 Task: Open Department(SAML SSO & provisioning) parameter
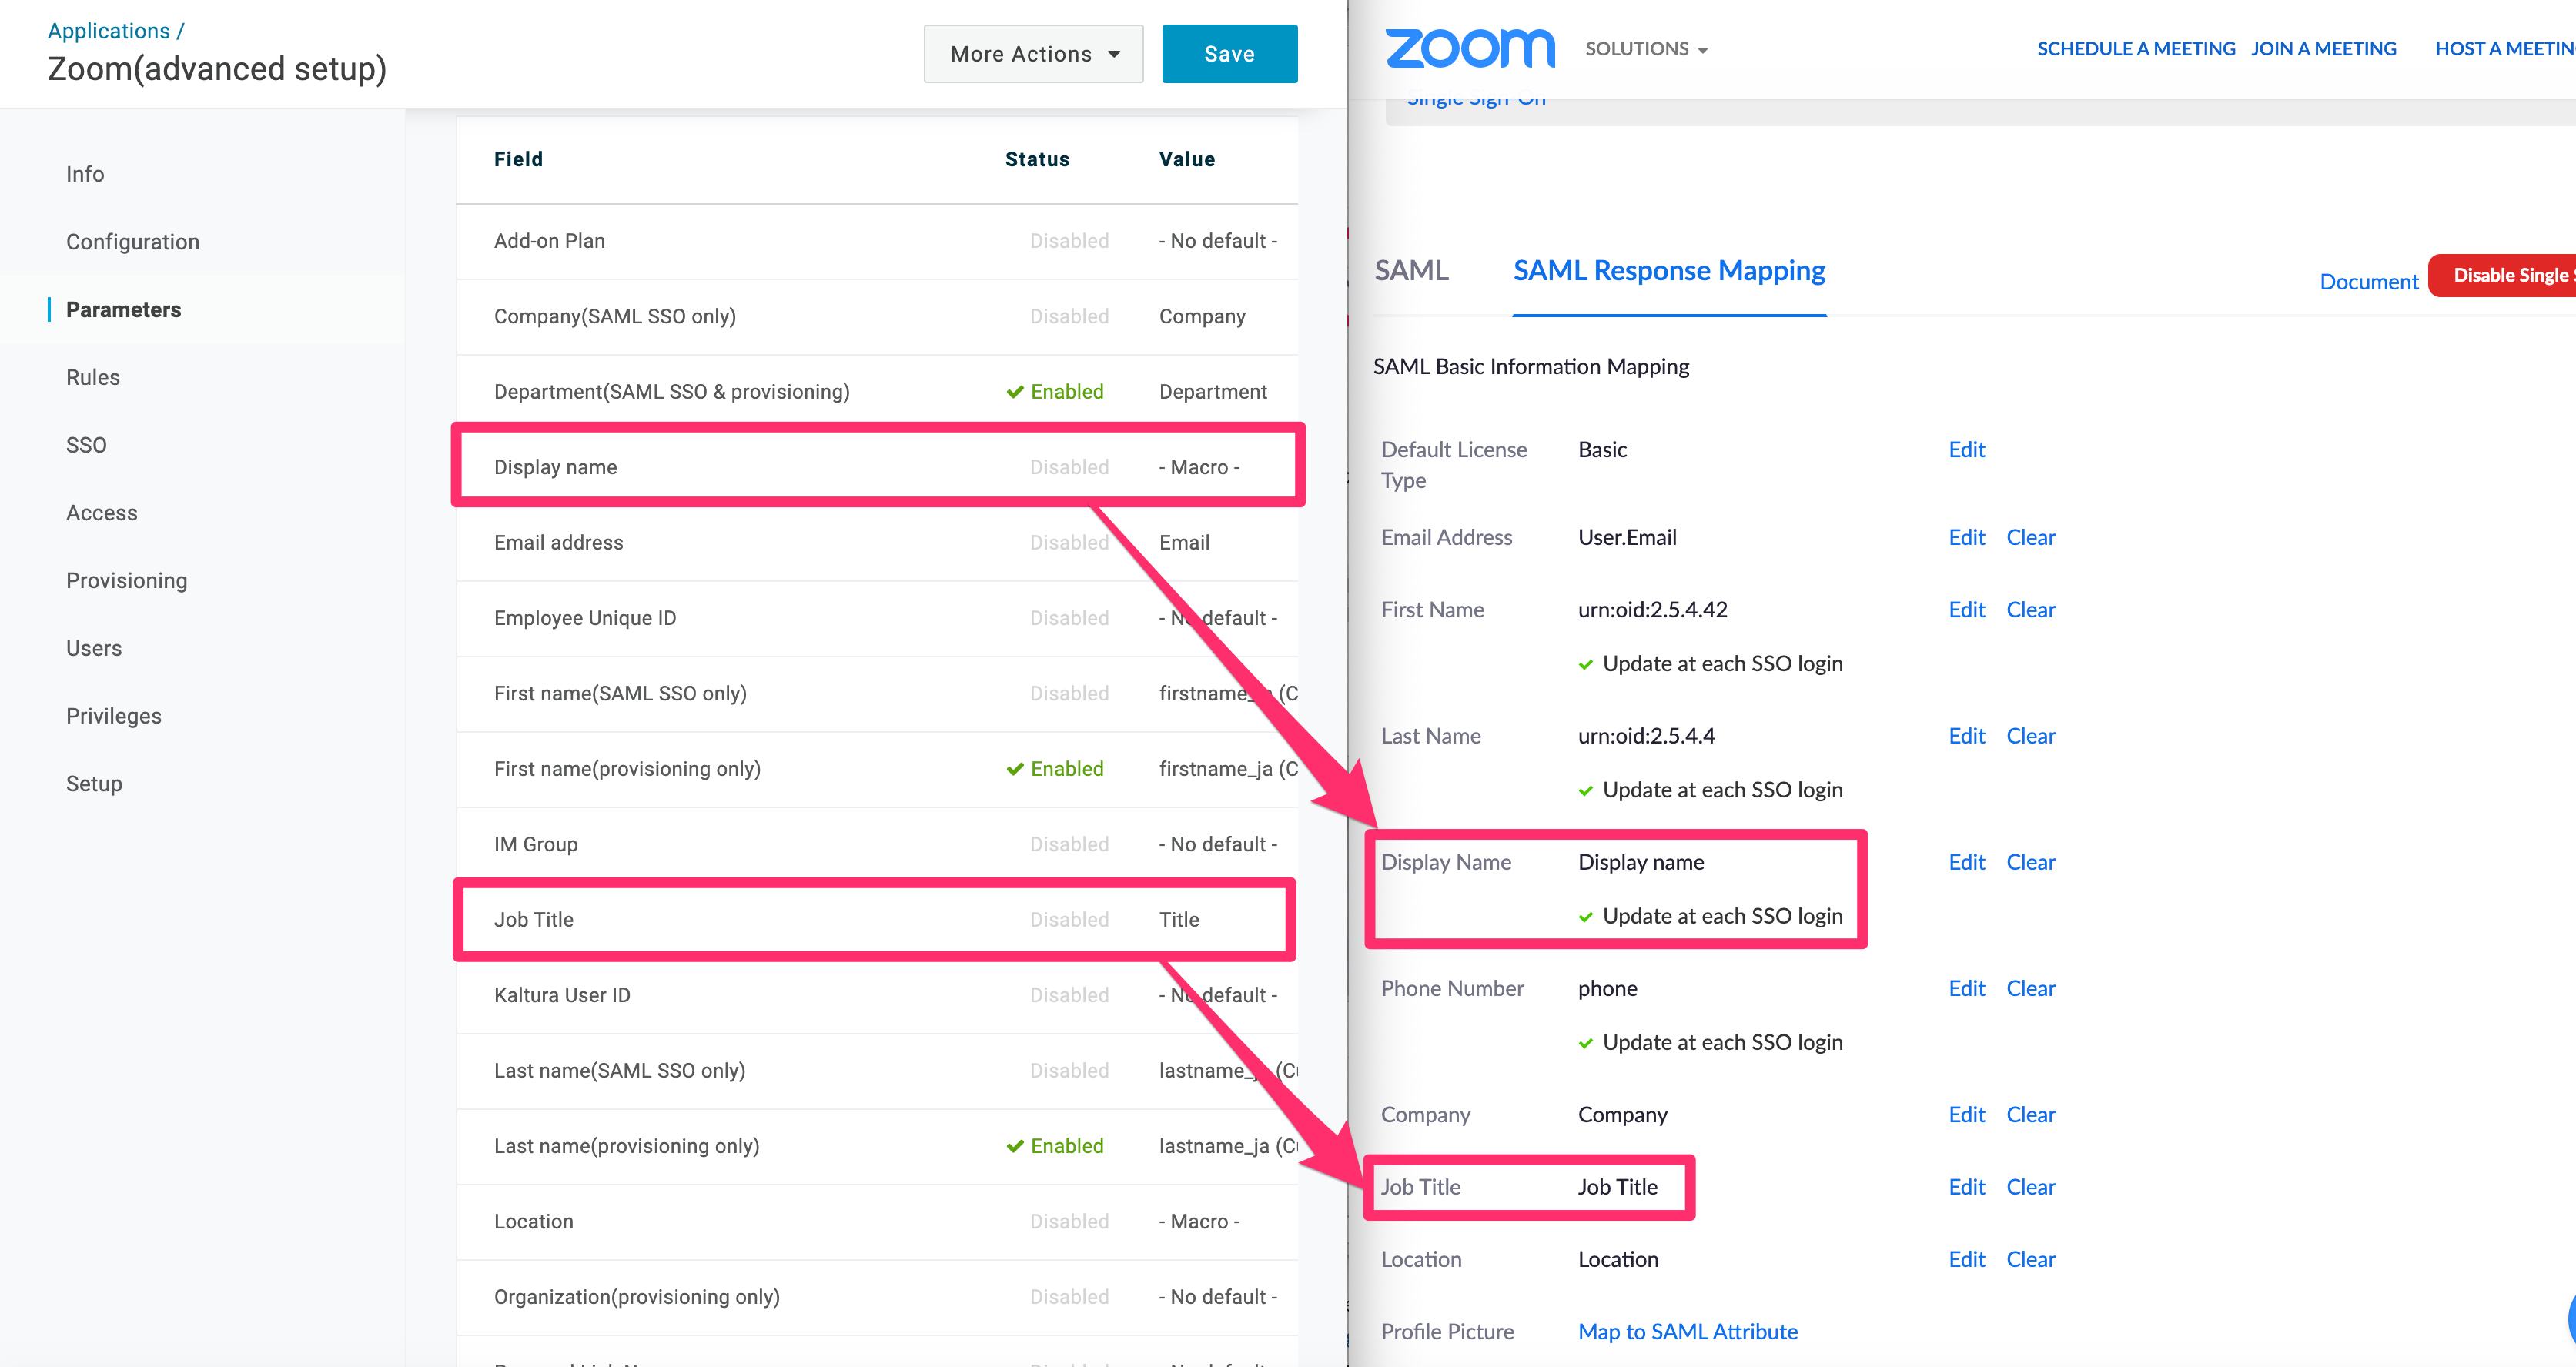pos(877,392)
